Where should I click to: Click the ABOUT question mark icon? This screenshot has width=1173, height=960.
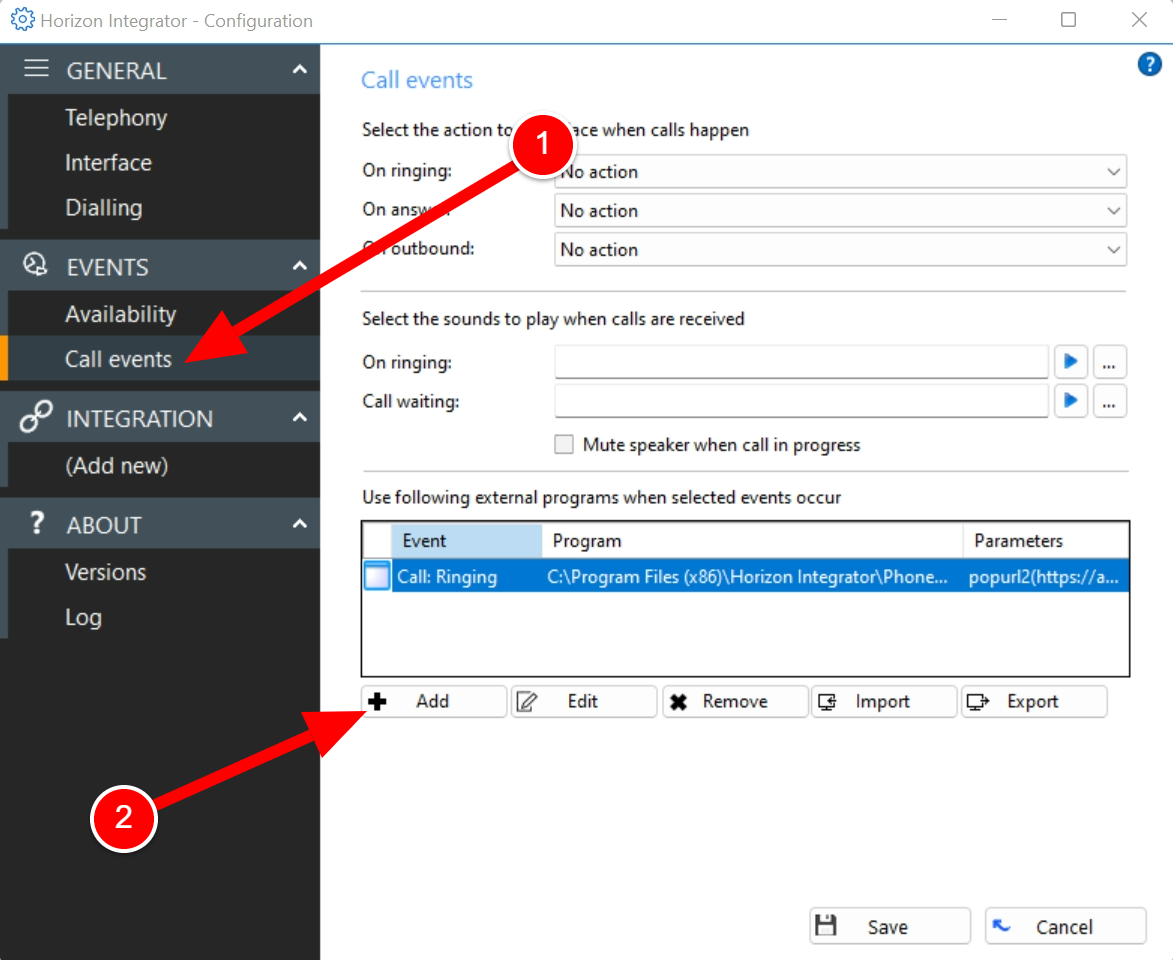(x=37, y=523)
